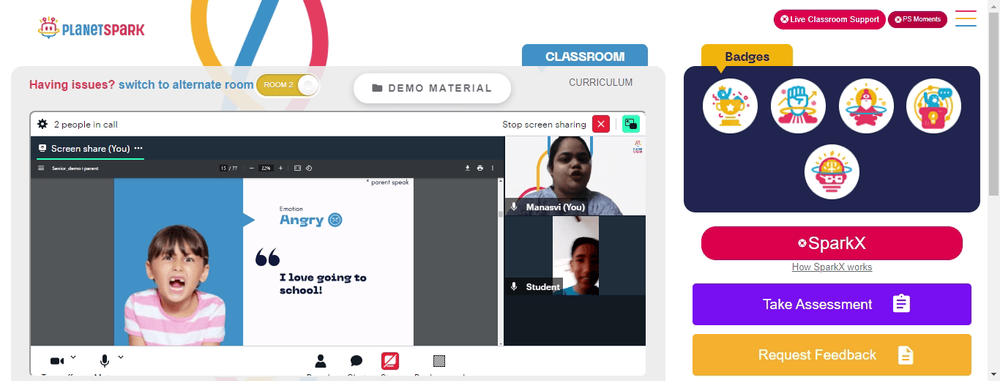Switch to the Curriculum tab
This screenshot has height=381, width=1000.
601,82
